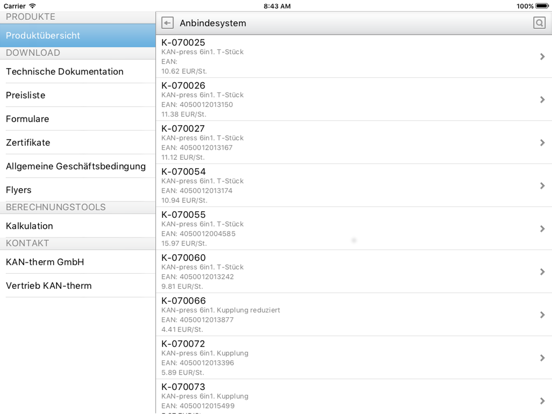Select product title K-070026
Screen dimensions: 552x414
point(183,86)
